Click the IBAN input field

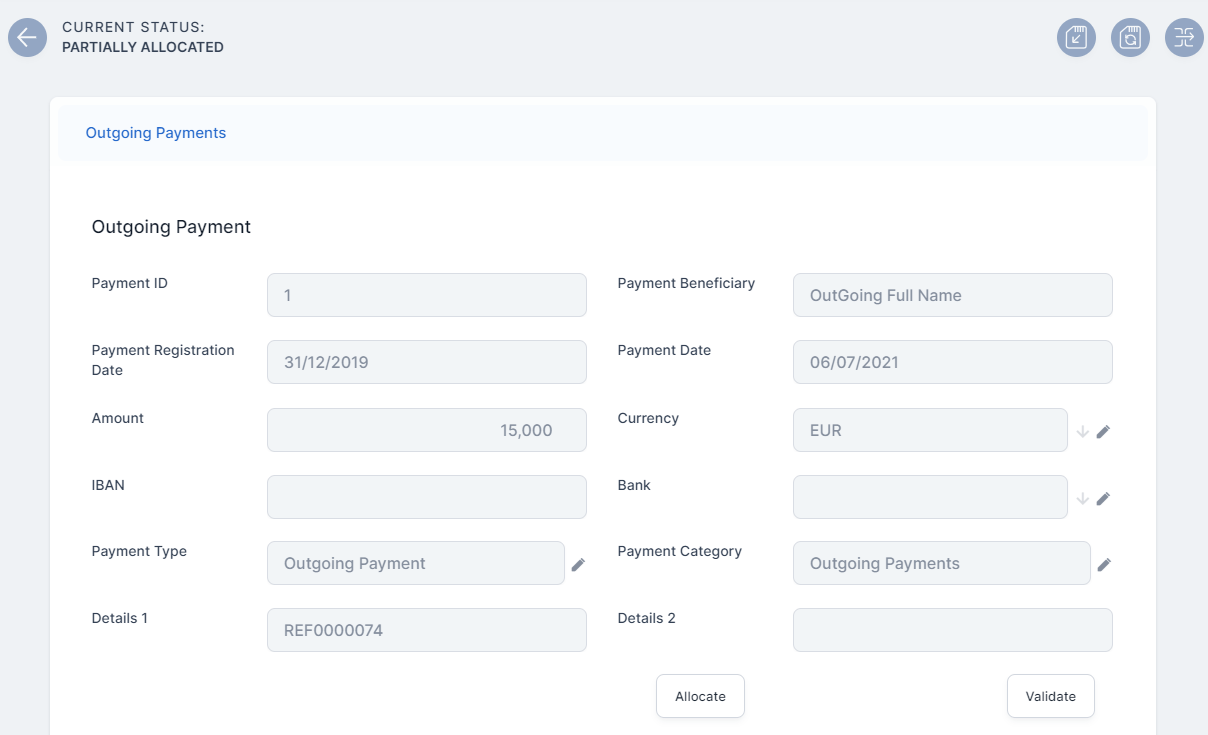pos(426,497)
